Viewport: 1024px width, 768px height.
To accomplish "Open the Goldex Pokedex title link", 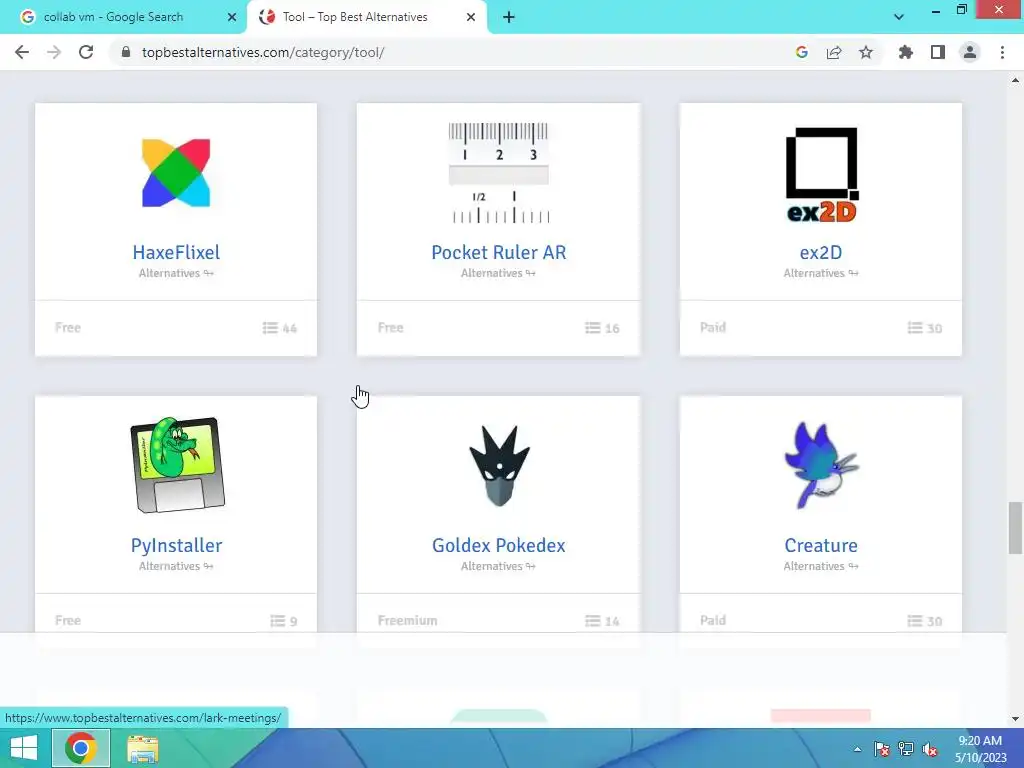I will [499, 545].
